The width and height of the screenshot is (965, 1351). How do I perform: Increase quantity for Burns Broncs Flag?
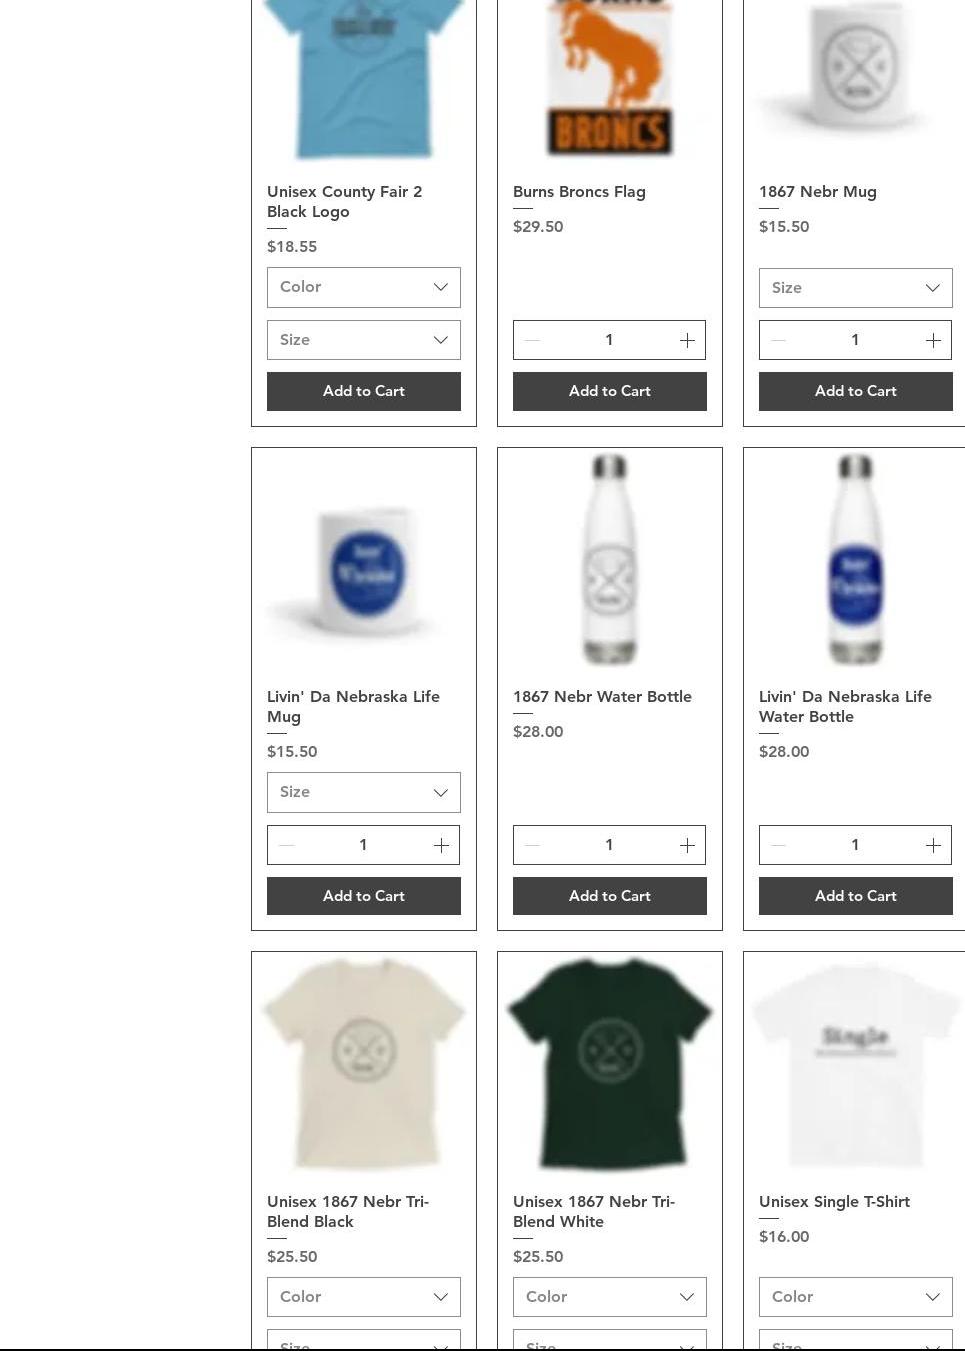point(687,340)
